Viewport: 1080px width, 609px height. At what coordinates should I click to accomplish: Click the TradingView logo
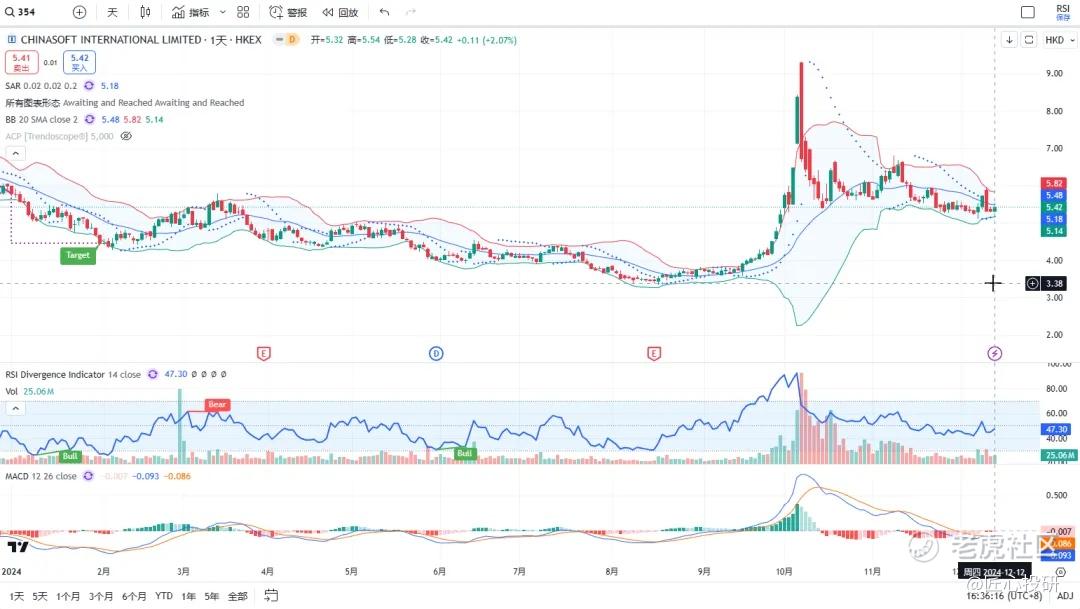pos(18,546)
